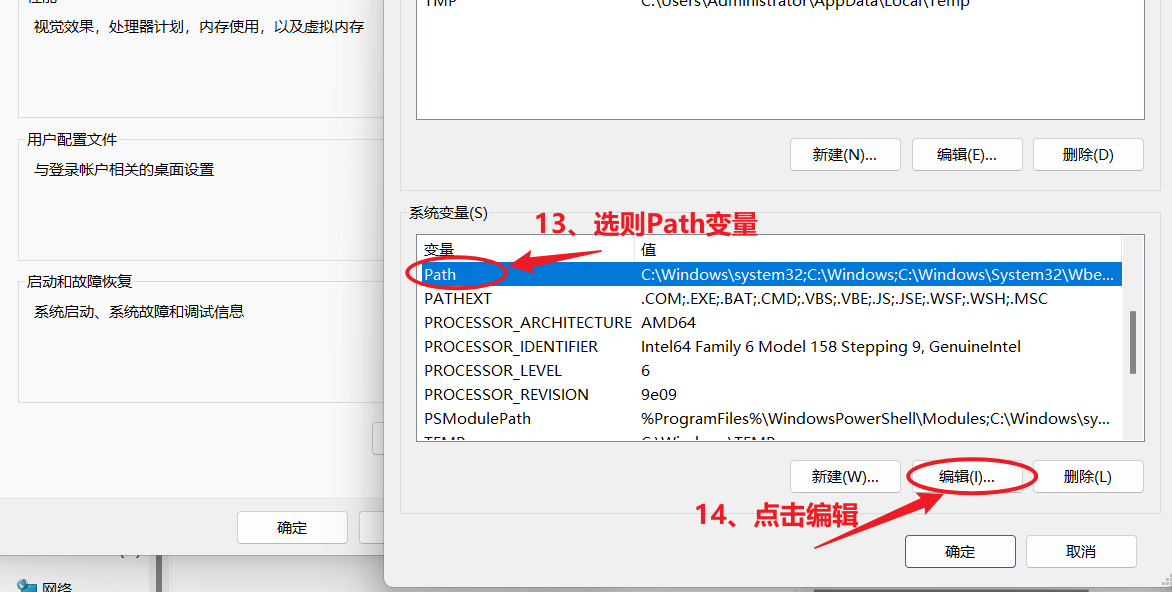
Task: Select the Path system variable row
Action: (x=769, y=274)
